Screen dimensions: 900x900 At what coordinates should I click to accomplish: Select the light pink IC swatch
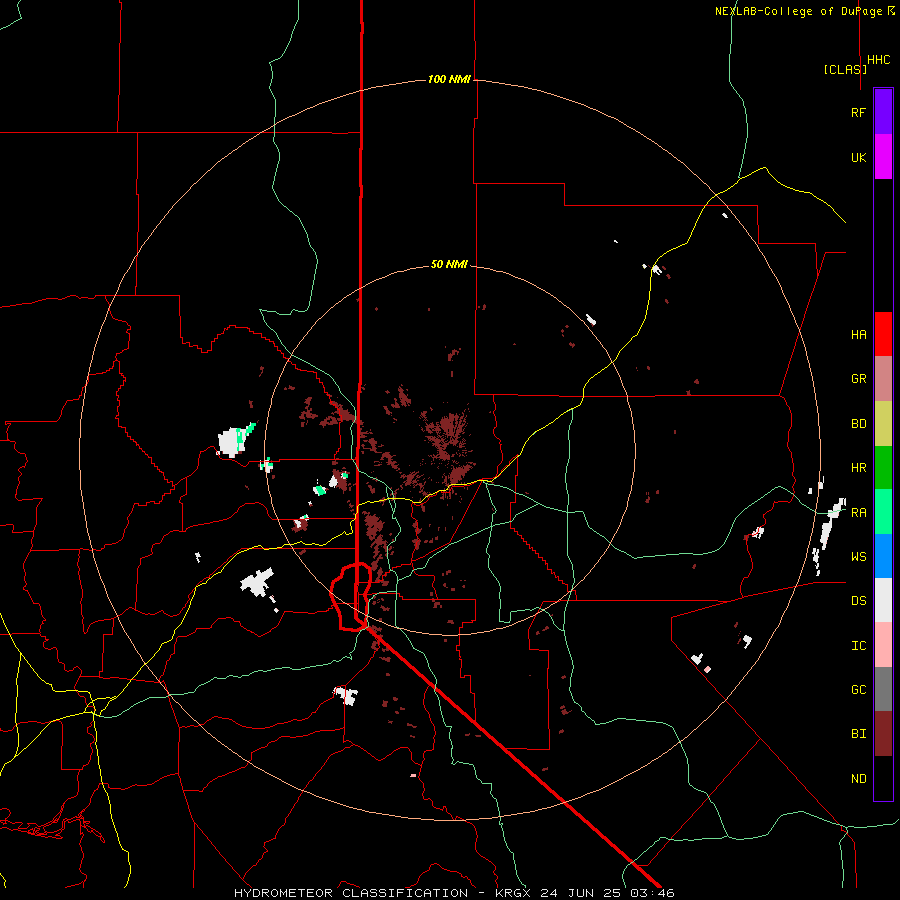[883, 645]
